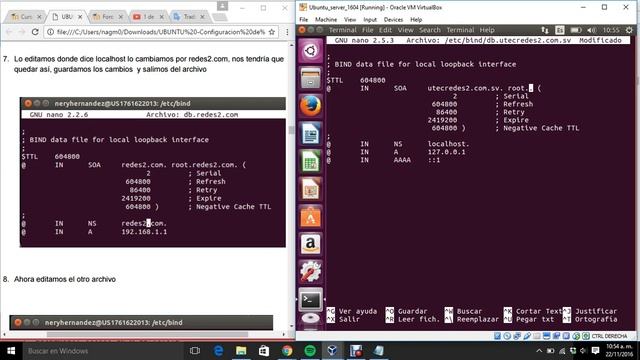This screenshot has height=360, width=640.
Task: Open System Settings wrench-gear launcher icon
Action: point(310,272)
